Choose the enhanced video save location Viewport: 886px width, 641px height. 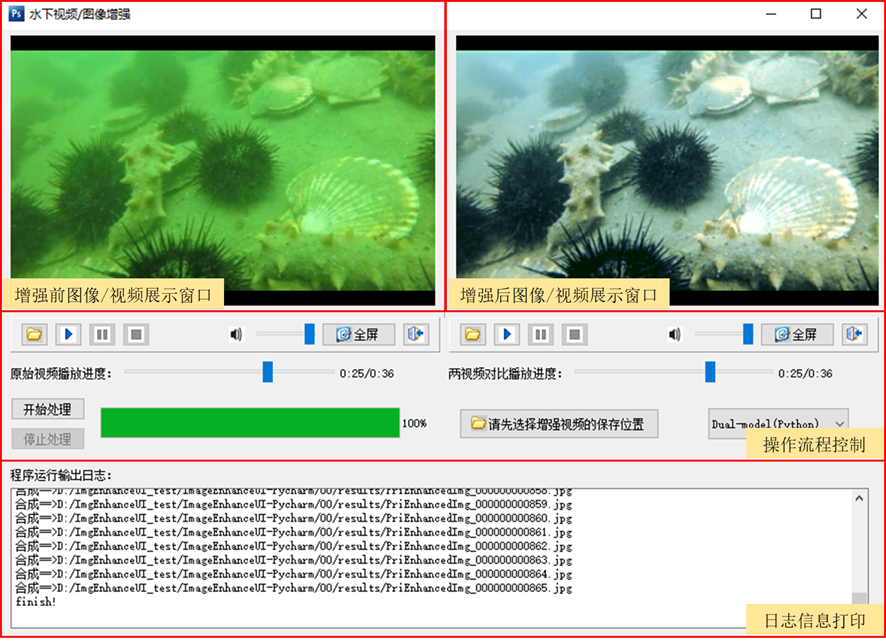[558, 423]
